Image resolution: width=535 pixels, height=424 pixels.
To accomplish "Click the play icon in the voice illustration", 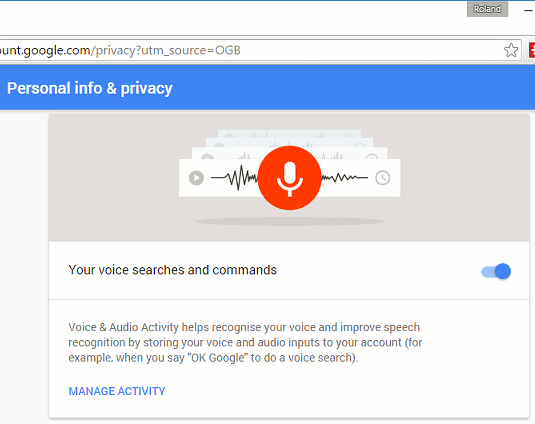I will click(196, 178).
